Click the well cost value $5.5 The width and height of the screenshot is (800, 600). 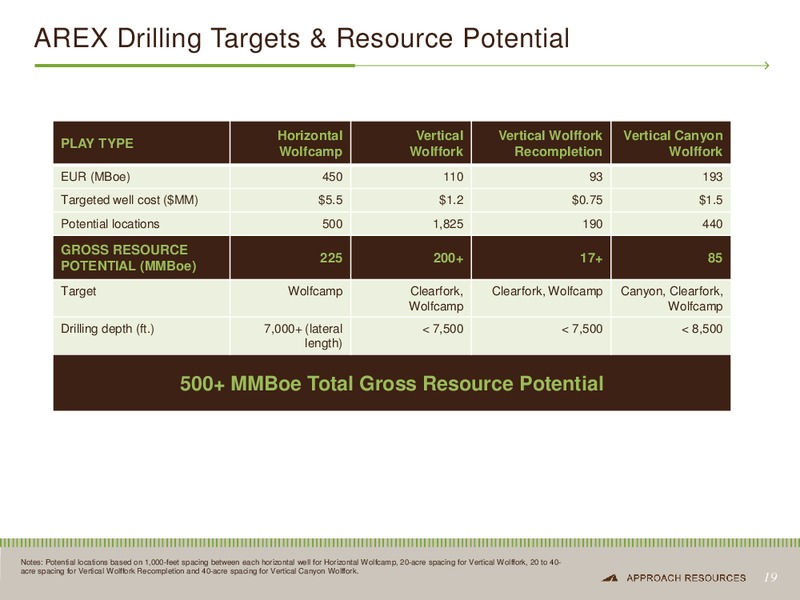(x=330, y=200)
